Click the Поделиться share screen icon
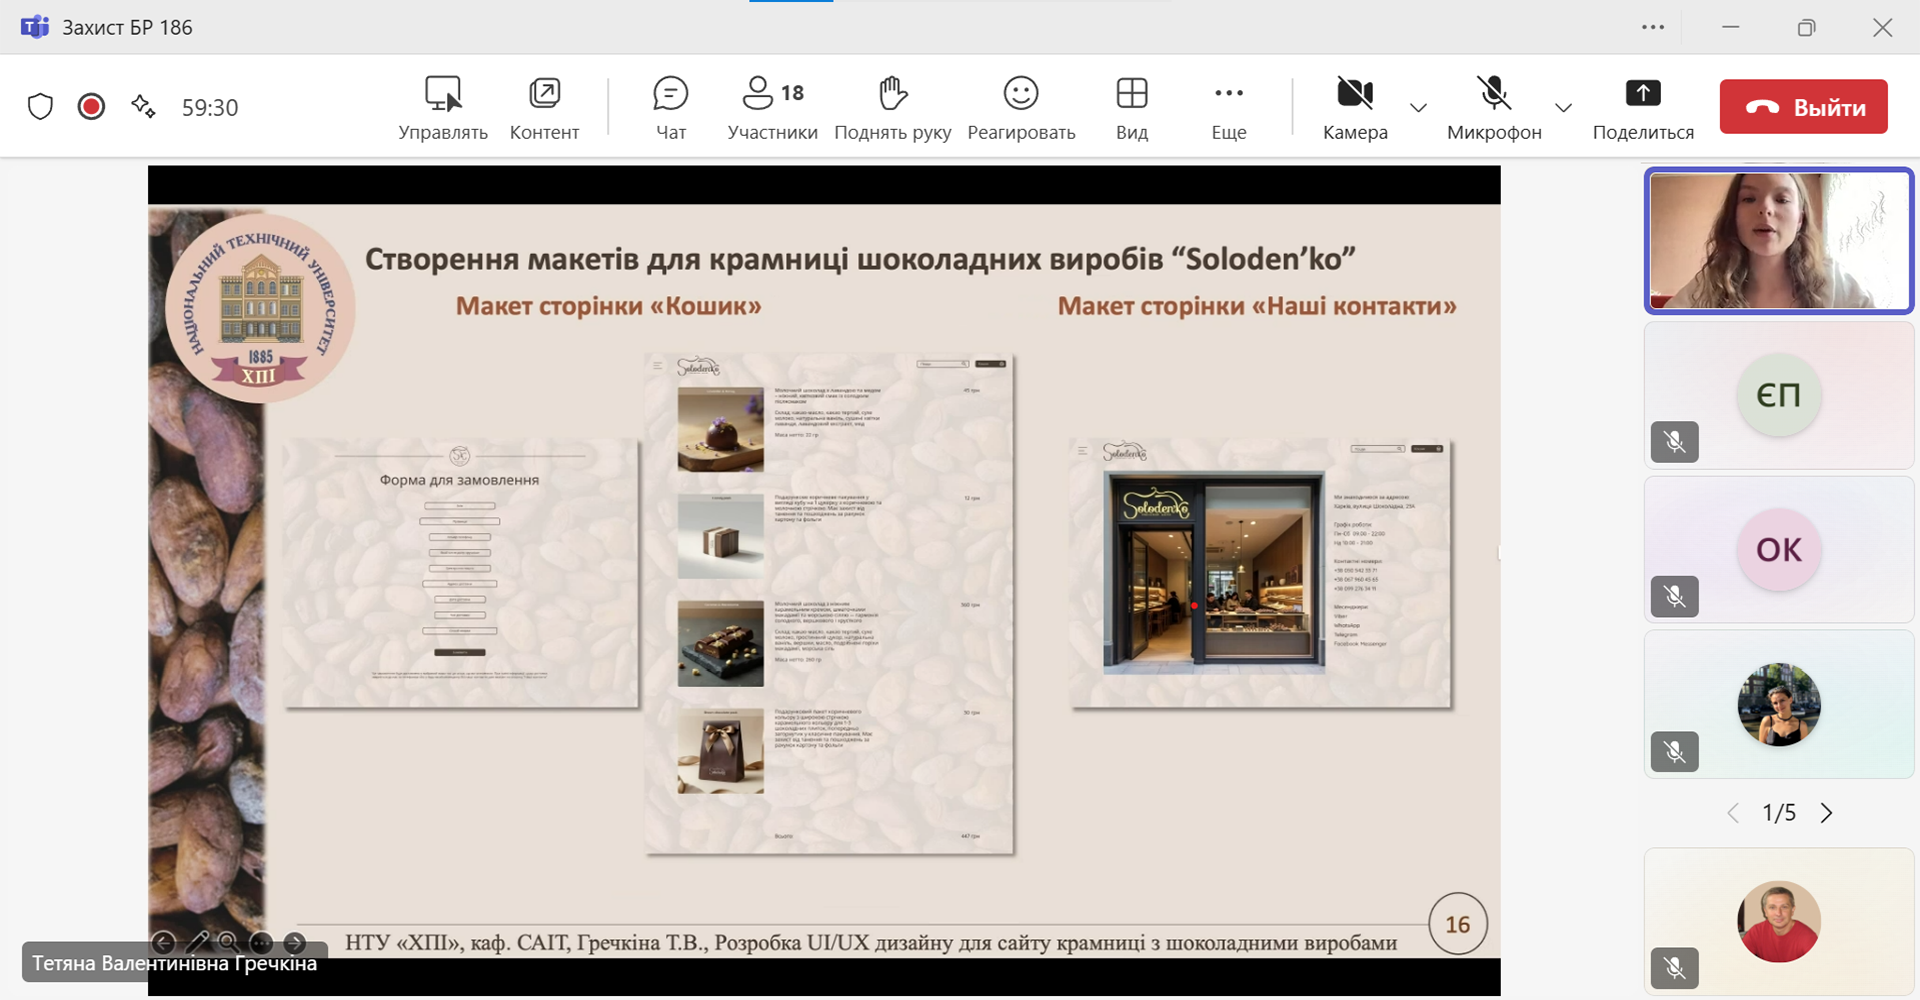 1642,94
